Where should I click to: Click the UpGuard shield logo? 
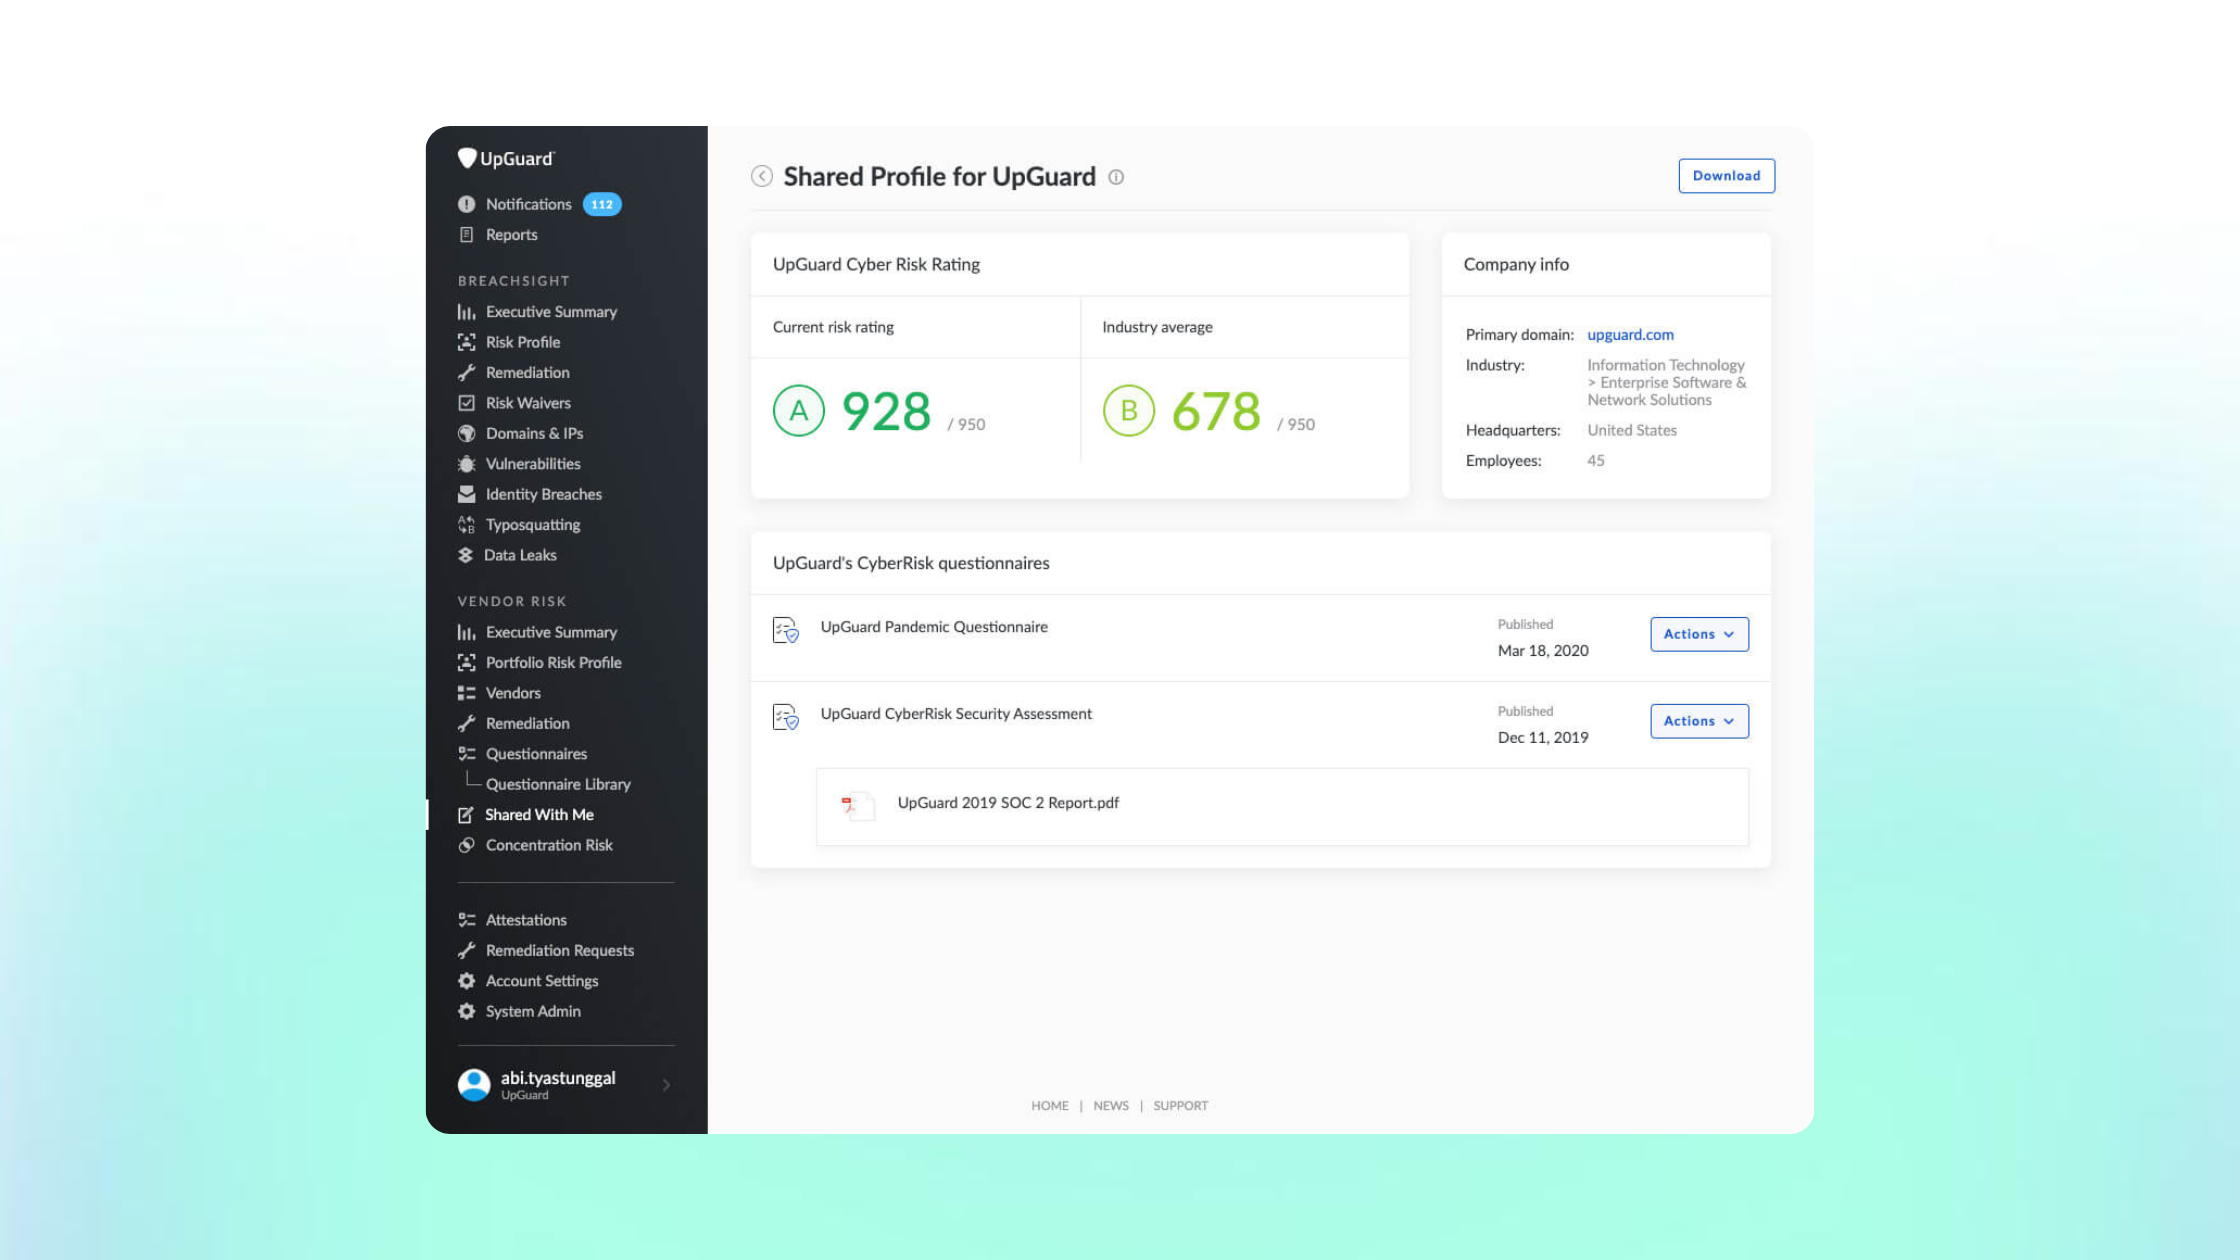tap(467, 158)
